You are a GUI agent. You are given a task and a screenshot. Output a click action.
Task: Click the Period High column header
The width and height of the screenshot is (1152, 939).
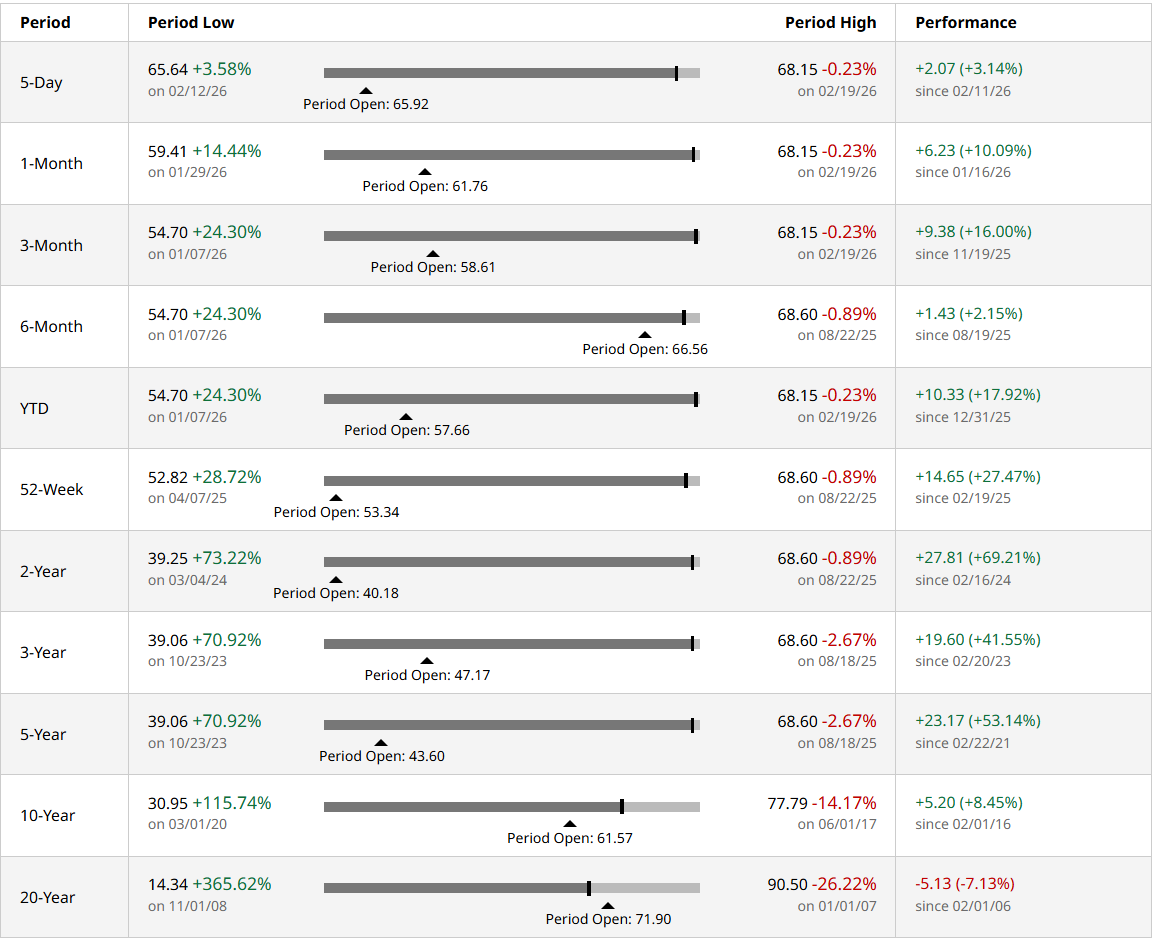(830, 22)
